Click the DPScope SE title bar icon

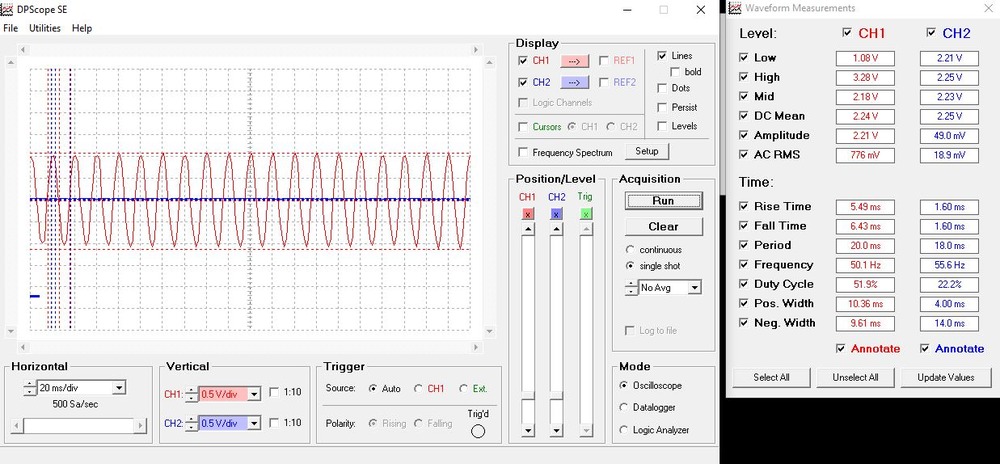point(9,9)
